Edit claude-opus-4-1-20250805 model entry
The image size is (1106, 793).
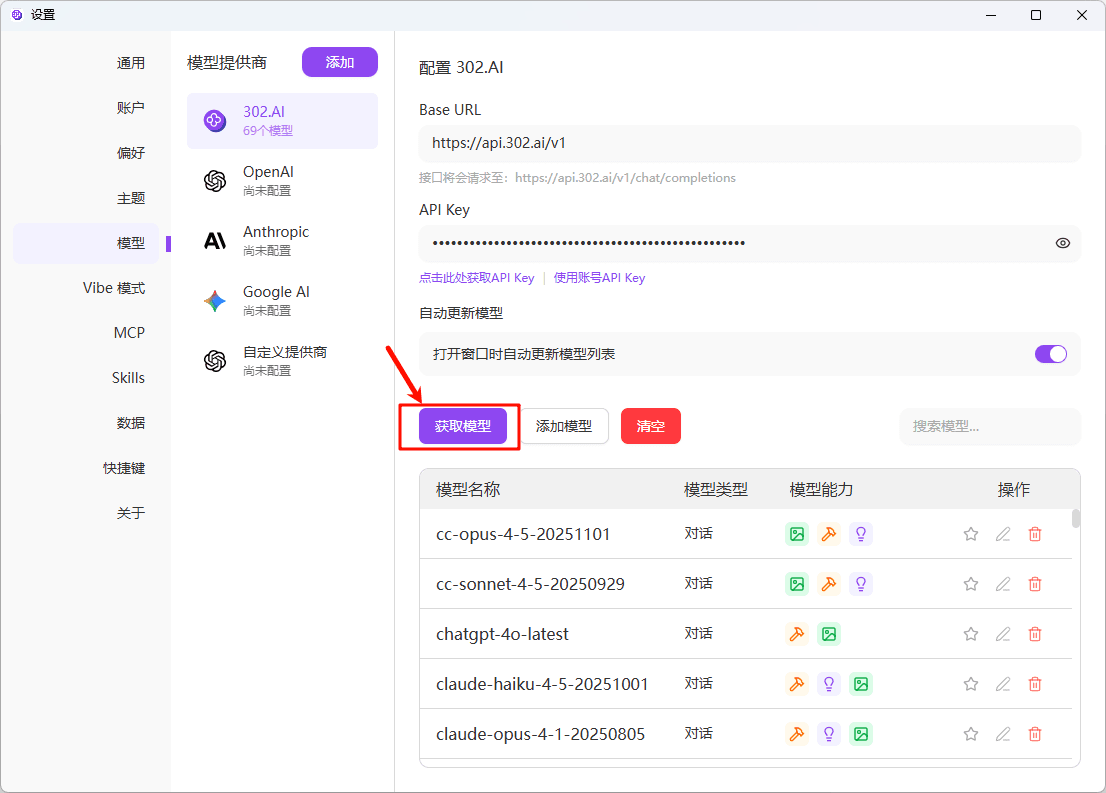point(1003,734)
